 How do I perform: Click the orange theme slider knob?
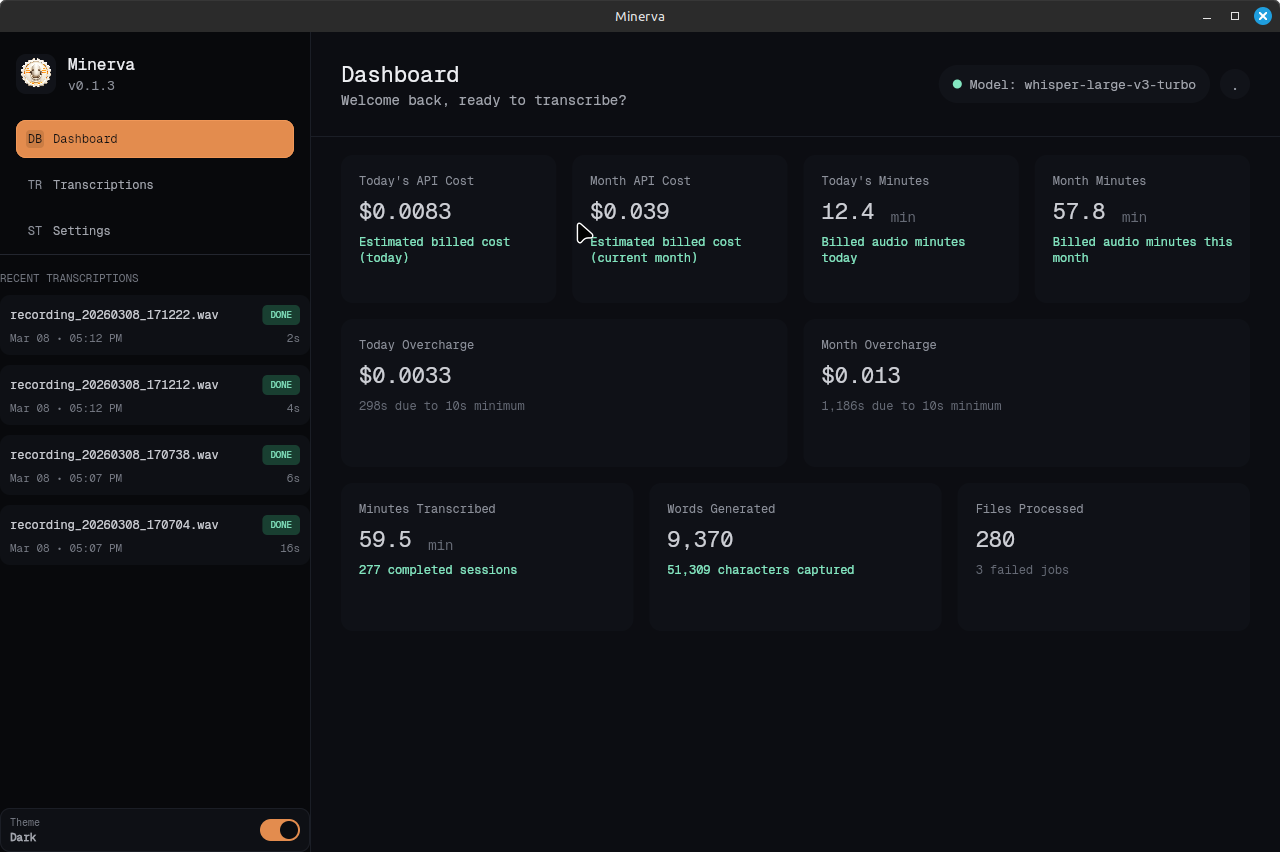pyautogui.click(x=290, y=830)
